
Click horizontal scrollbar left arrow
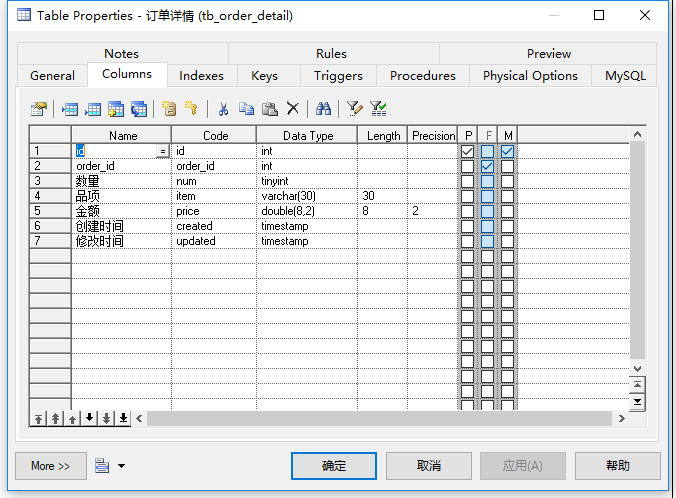(139, 418)
